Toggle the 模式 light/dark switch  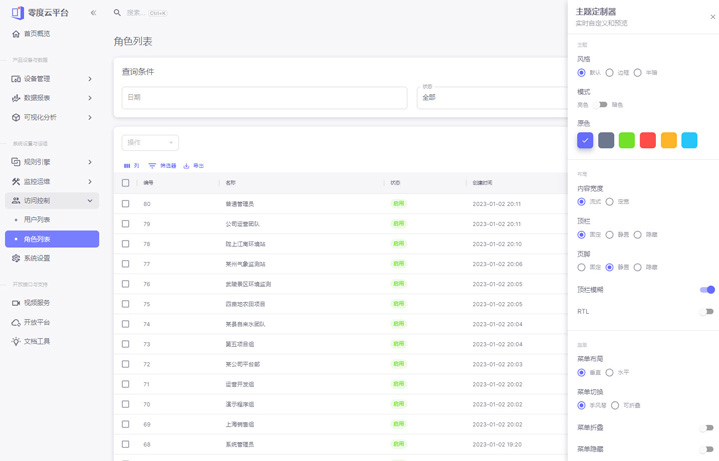(600, 105)
